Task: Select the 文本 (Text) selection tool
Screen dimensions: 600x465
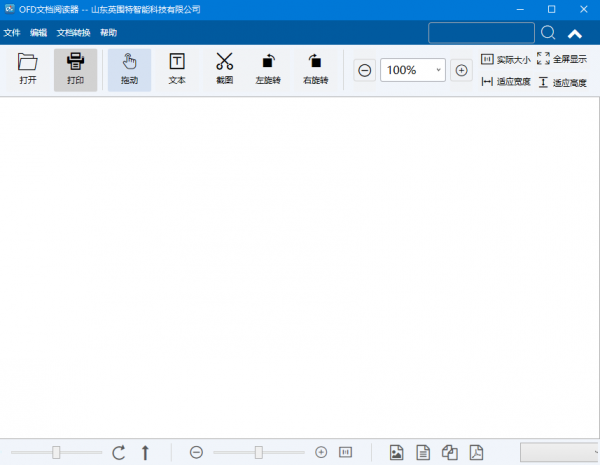Action: click(177, 63)
